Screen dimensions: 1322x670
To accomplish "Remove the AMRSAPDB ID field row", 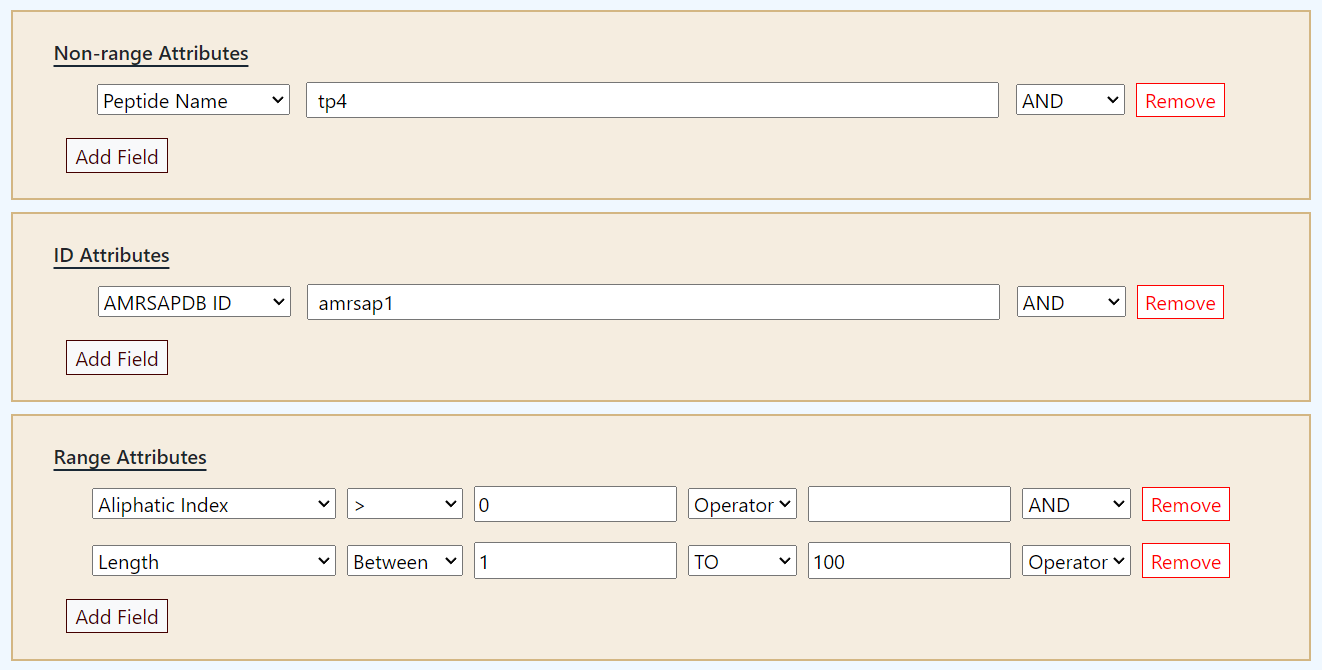I will 1180,302.
